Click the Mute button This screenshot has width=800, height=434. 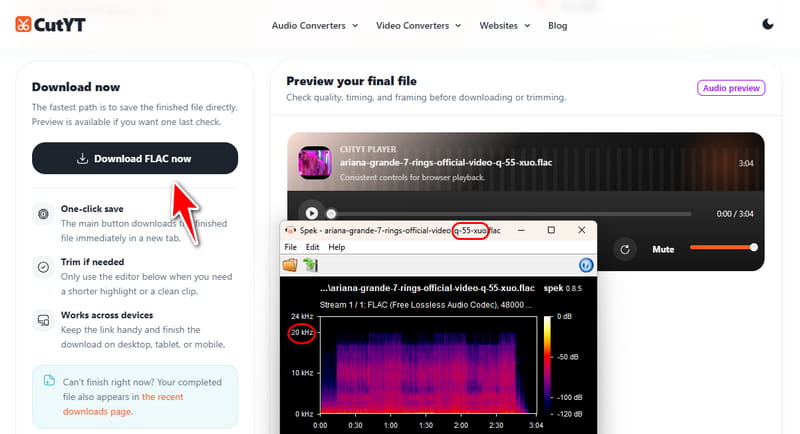(663, 249)
